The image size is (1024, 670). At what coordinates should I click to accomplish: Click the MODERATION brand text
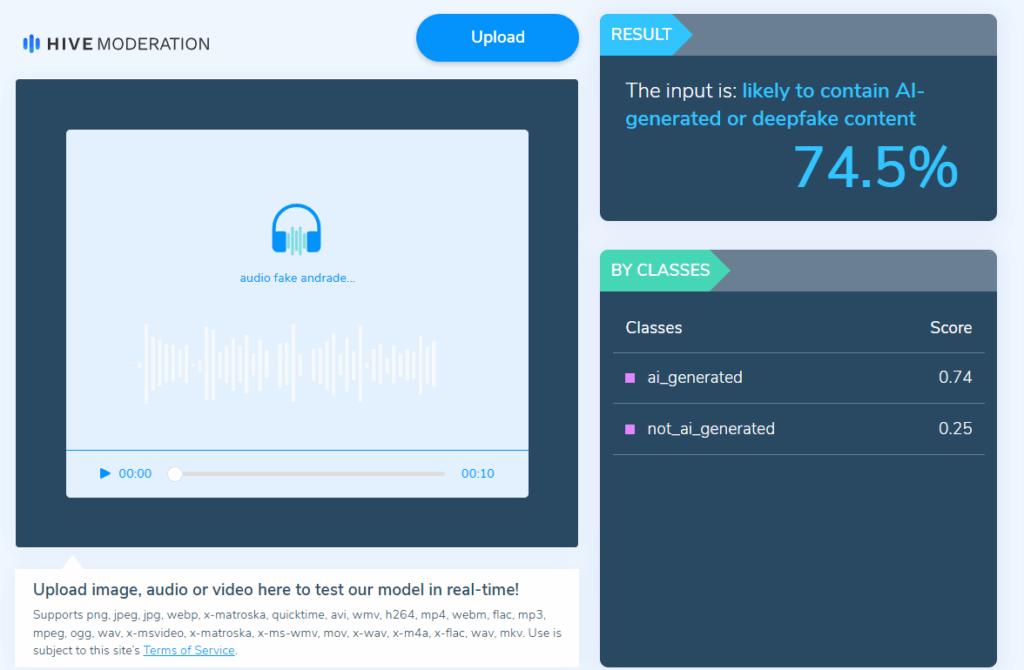pyautogui.click(x=150, y=44)
